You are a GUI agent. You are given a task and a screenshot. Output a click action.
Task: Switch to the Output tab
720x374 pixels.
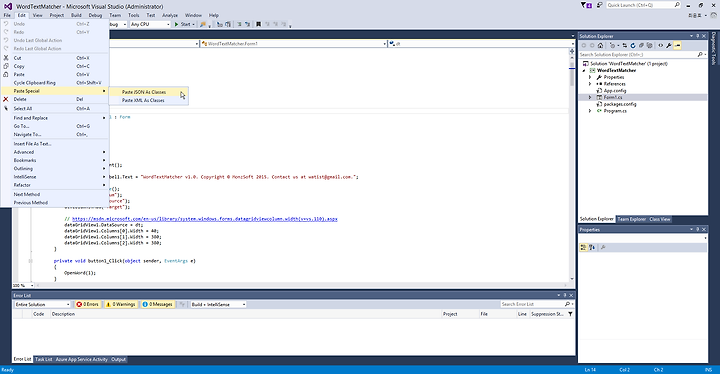coord(118,359)
